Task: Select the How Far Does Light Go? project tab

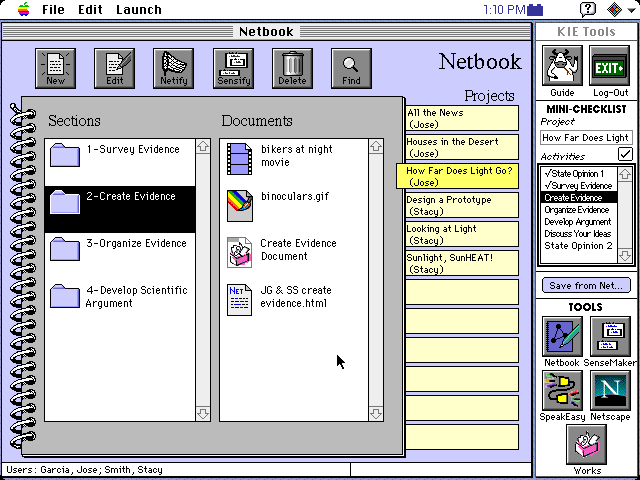Action: pos(457,176)
